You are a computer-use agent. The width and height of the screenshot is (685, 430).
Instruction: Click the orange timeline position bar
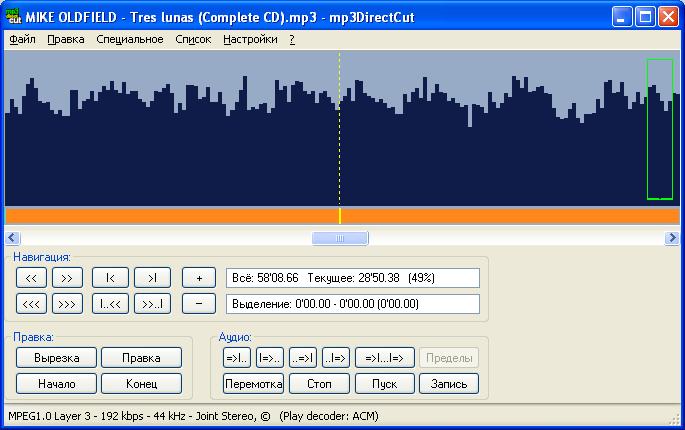click(x=200, y=216)
